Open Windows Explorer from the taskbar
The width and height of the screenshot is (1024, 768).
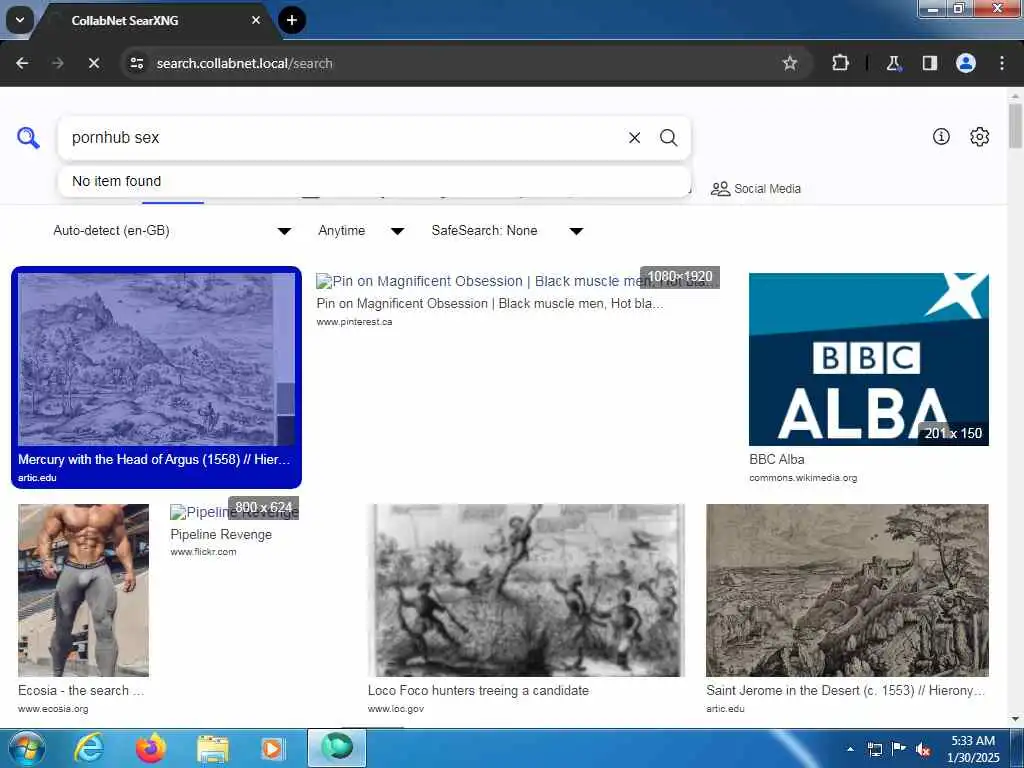point(212,748)
